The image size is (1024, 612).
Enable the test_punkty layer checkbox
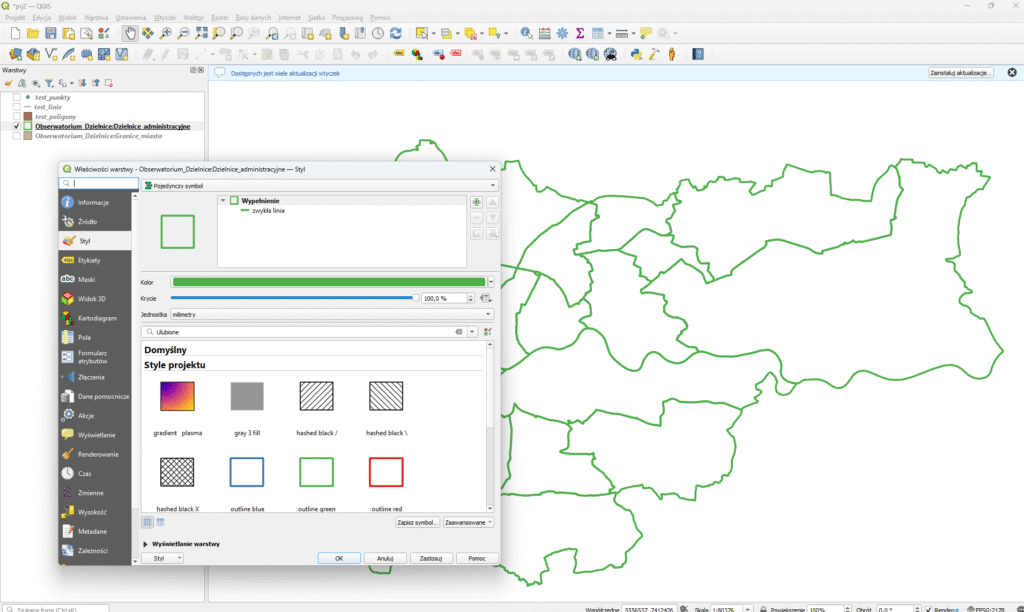click(x=16, y=97)
